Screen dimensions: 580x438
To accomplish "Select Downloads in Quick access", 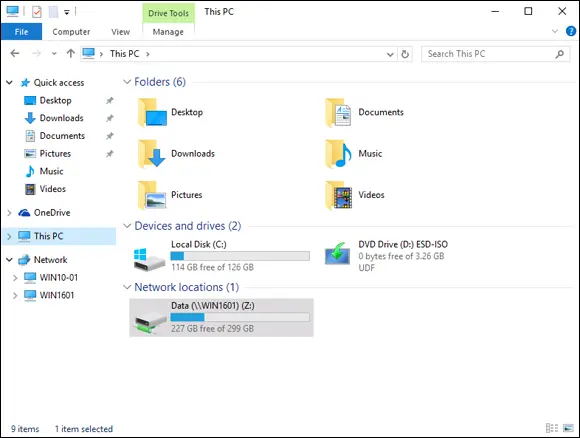I will [61, 118].
